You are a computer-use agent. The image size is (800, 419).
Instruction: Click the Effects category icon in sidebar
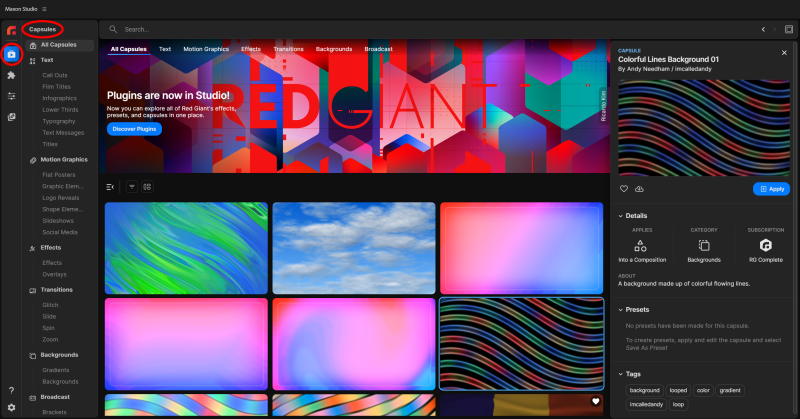[33, 248]
